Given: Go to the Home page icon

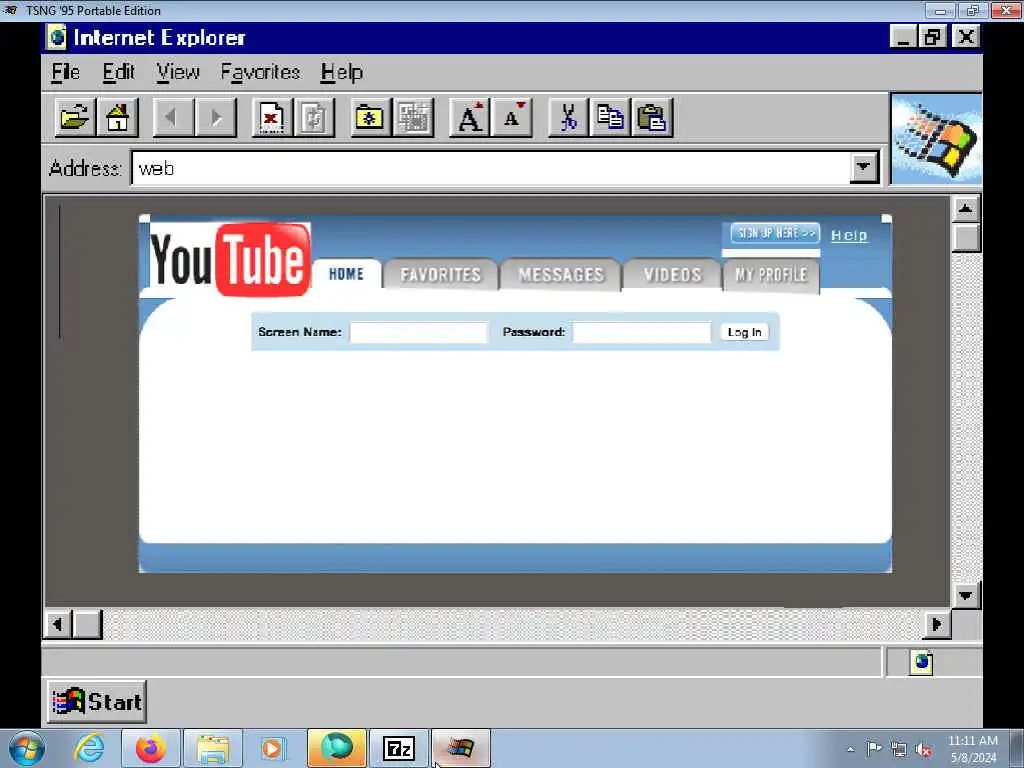Looking at the screenshot, I should tap(118, 118).
